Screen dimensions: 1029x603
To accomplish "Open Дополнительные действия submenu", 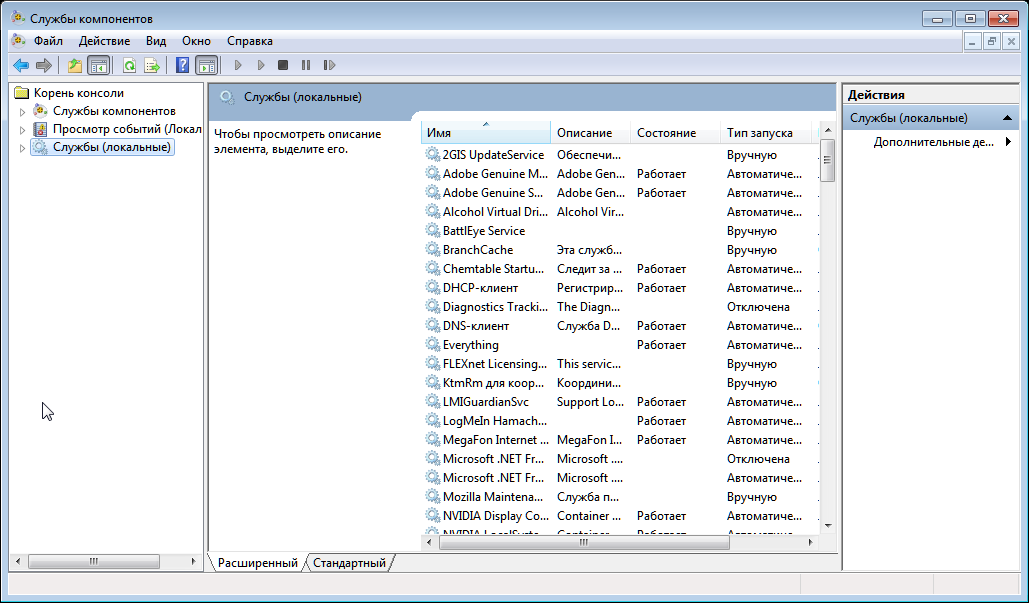I will [x=933, y=142].
